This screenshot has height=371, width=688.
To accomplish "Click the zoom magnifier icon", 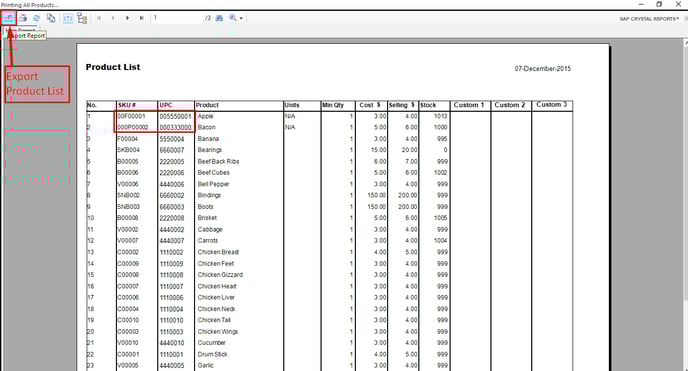I will click(233, 18).
